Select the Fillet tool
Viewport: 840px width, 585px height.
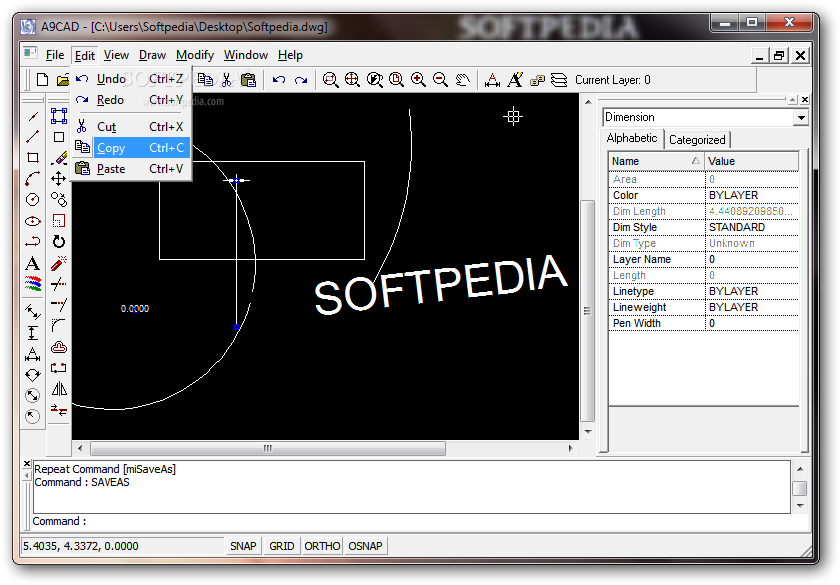58,326
